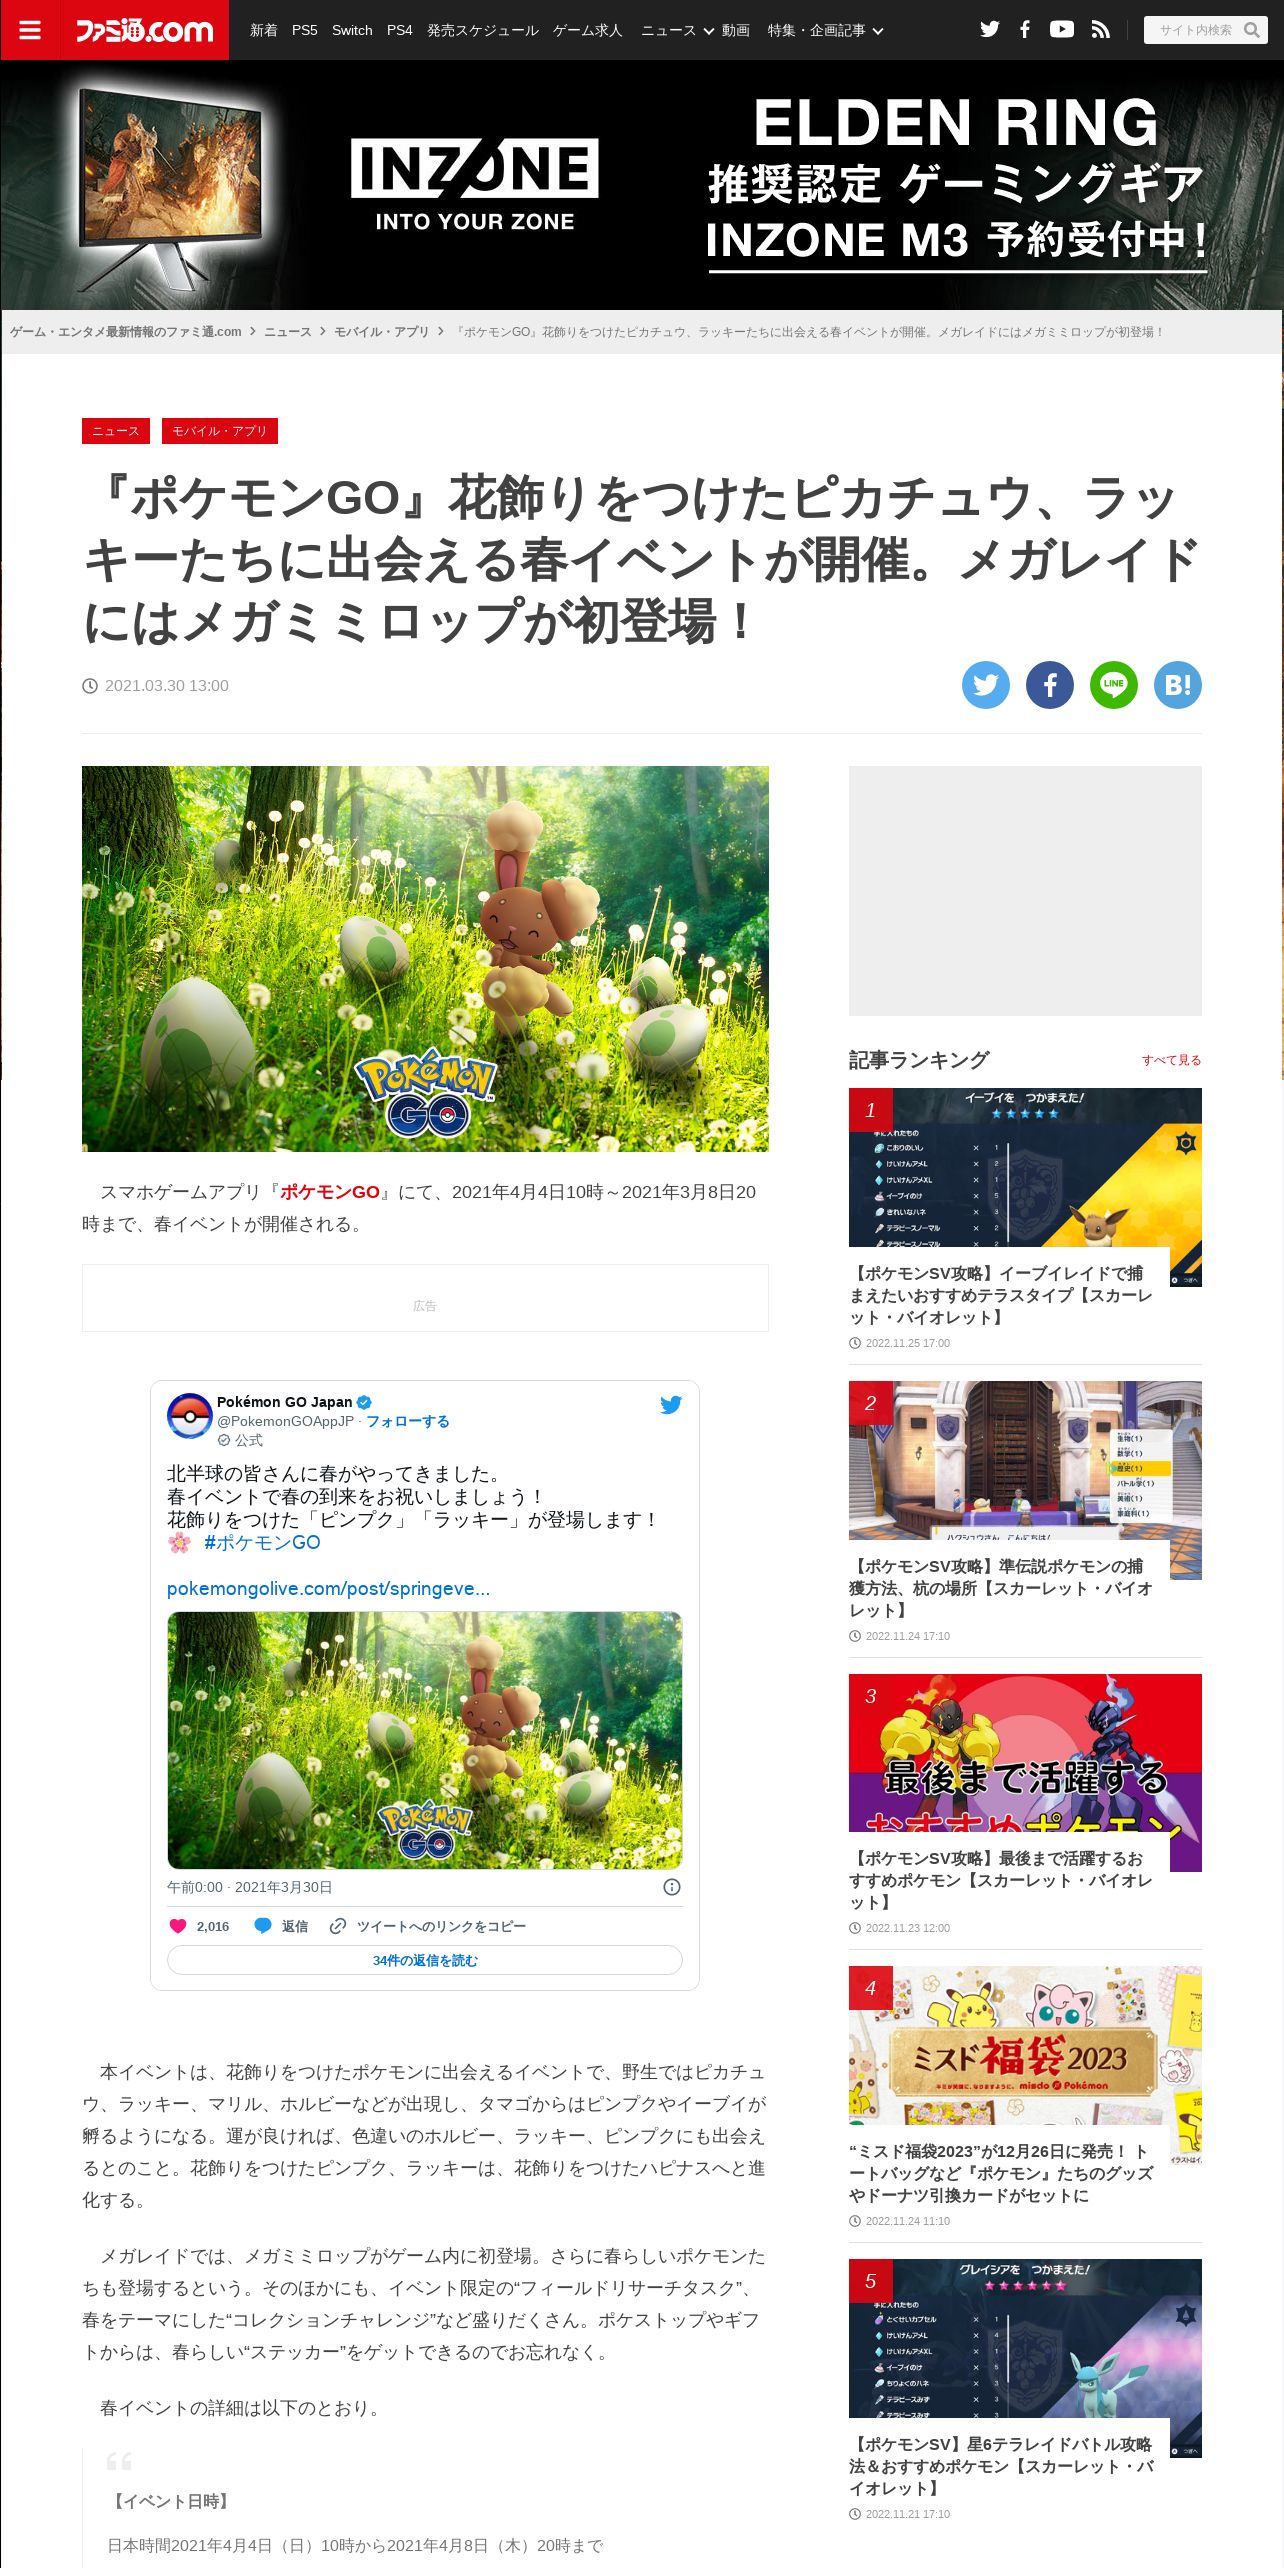Open ranking 2 academy thumbnail
The width and height of the screenshot is (1284, 2568).
click(x=1025, y=1461)
